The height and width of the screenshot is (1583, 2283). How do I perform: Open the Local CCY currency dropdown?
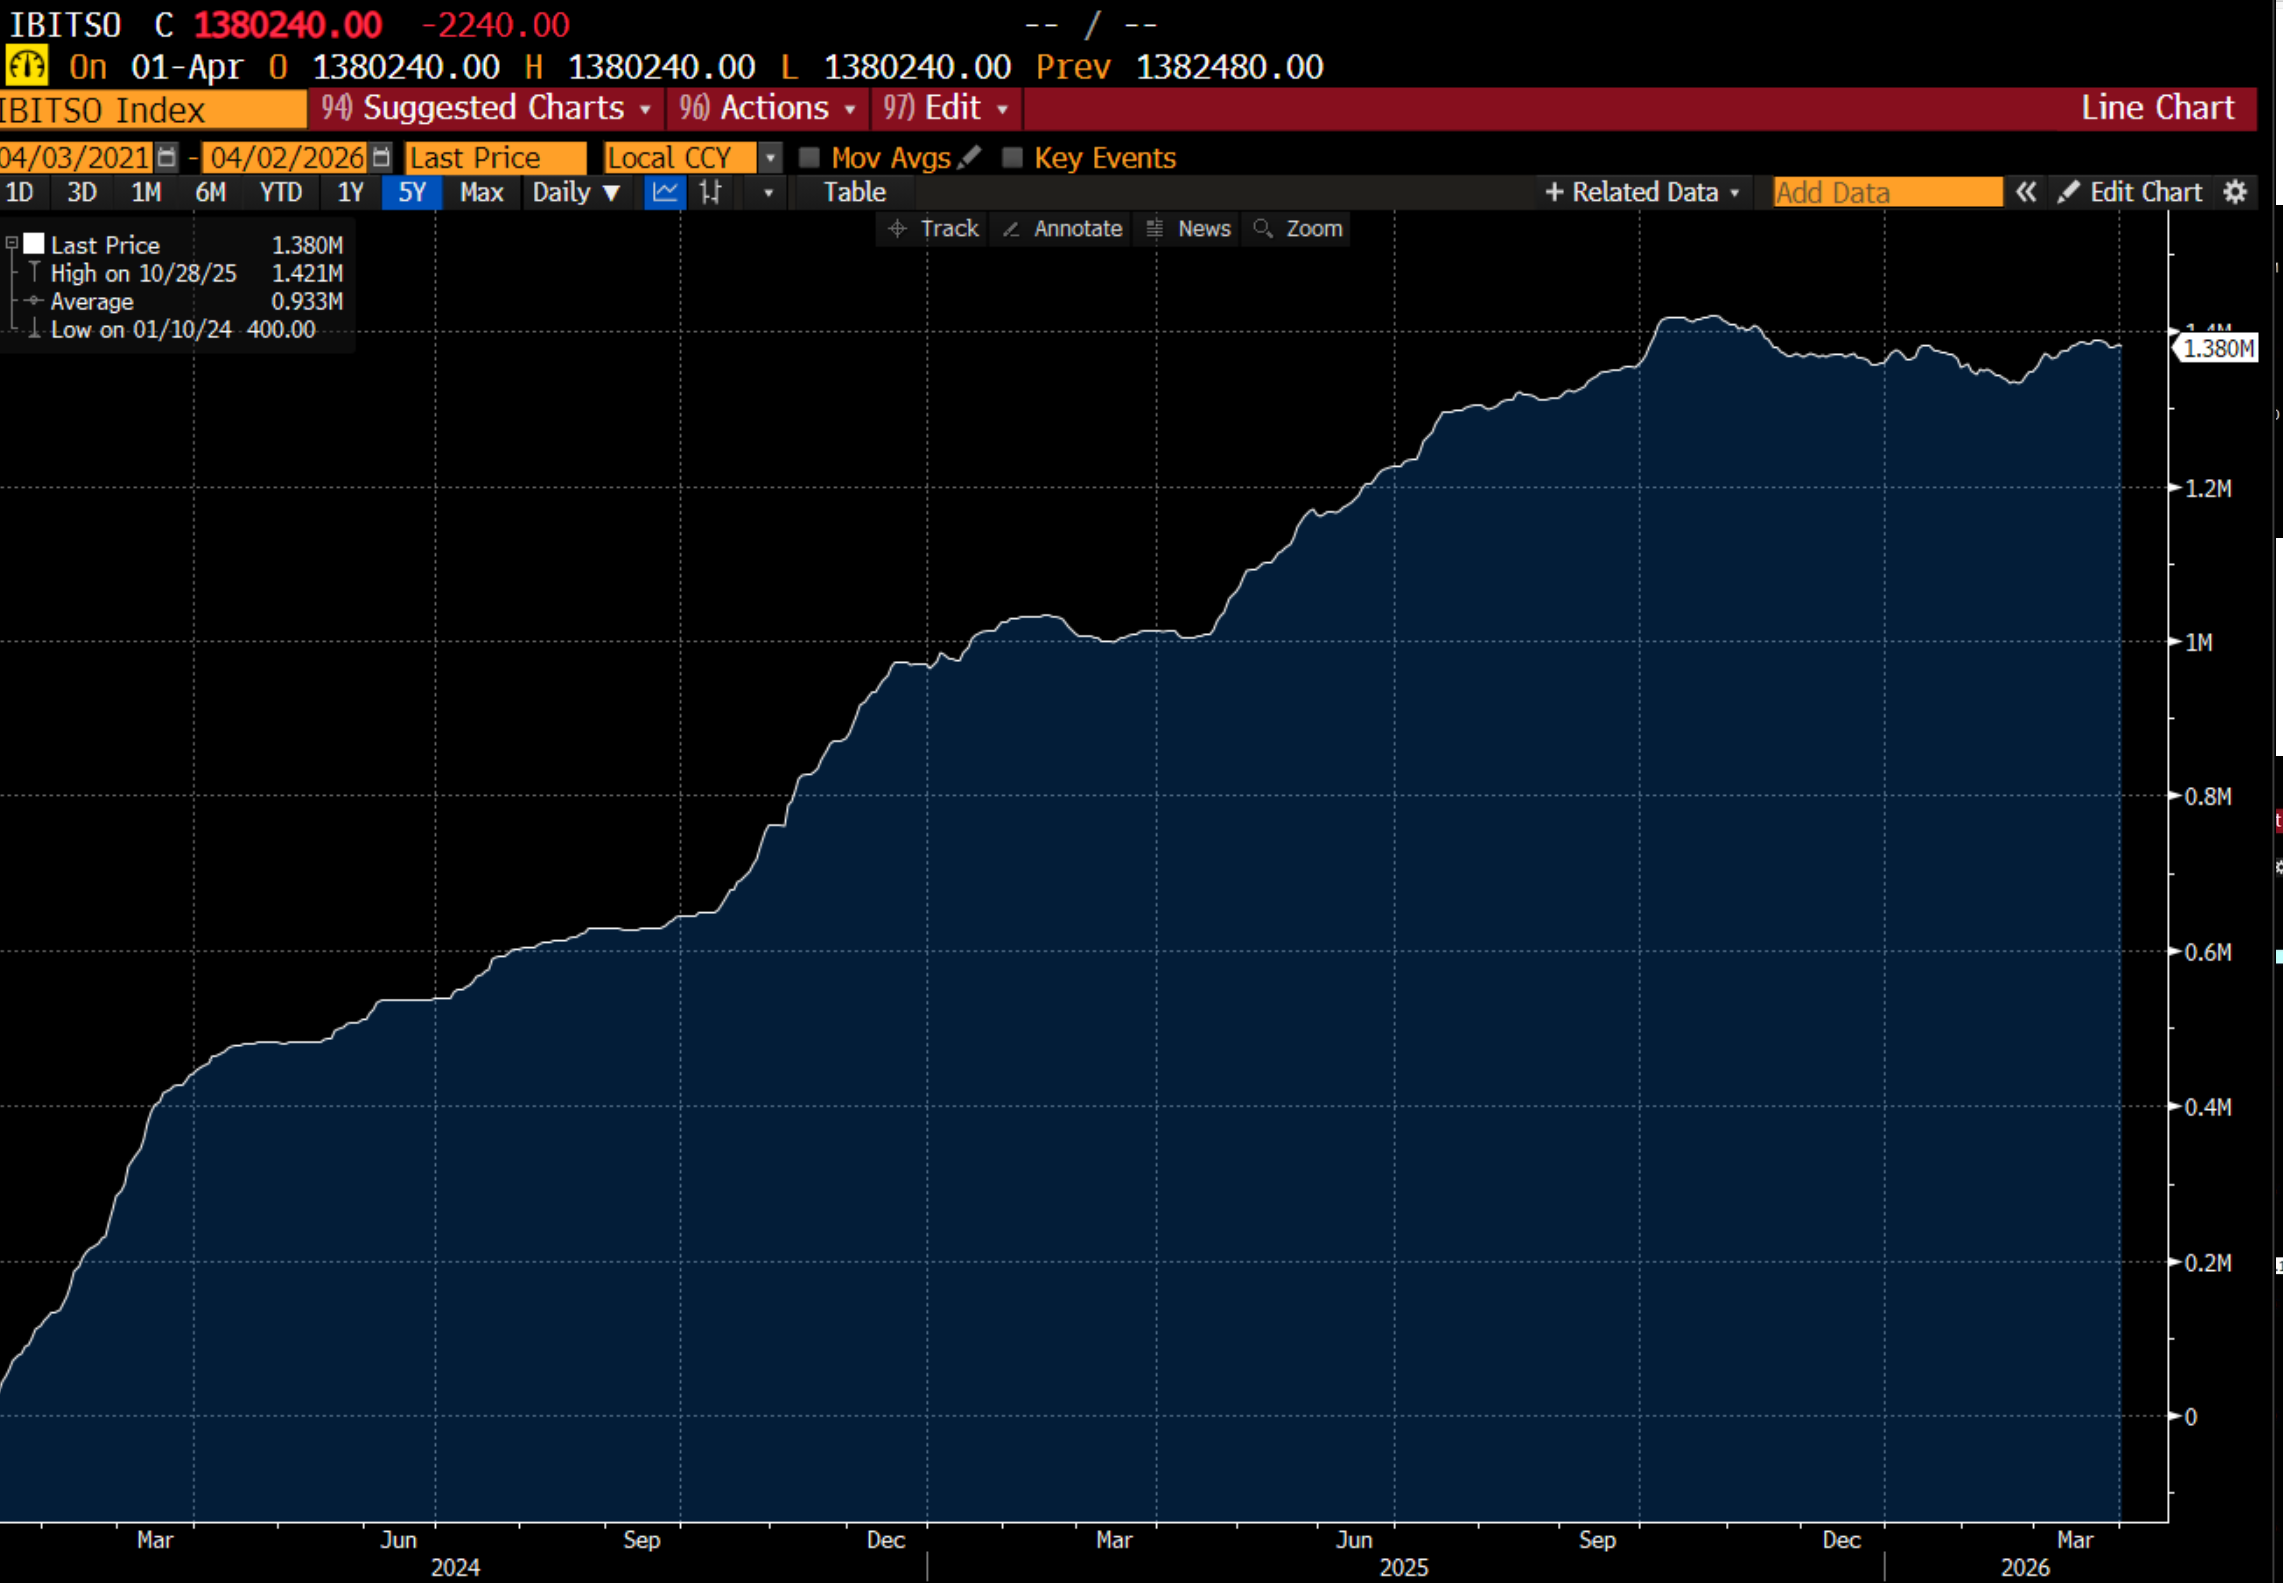click(769, 157)
